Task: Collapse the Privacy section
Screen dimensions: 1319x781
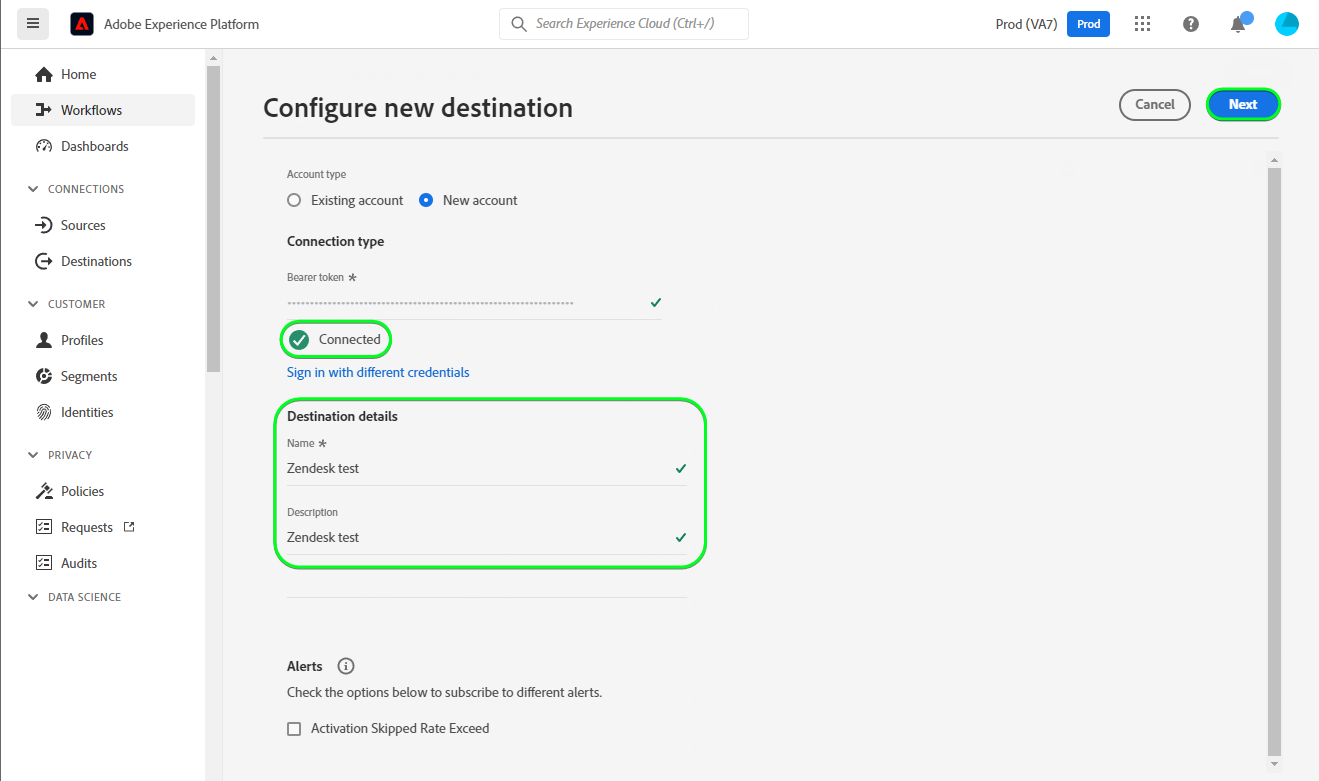Action: tap(34, 455)
